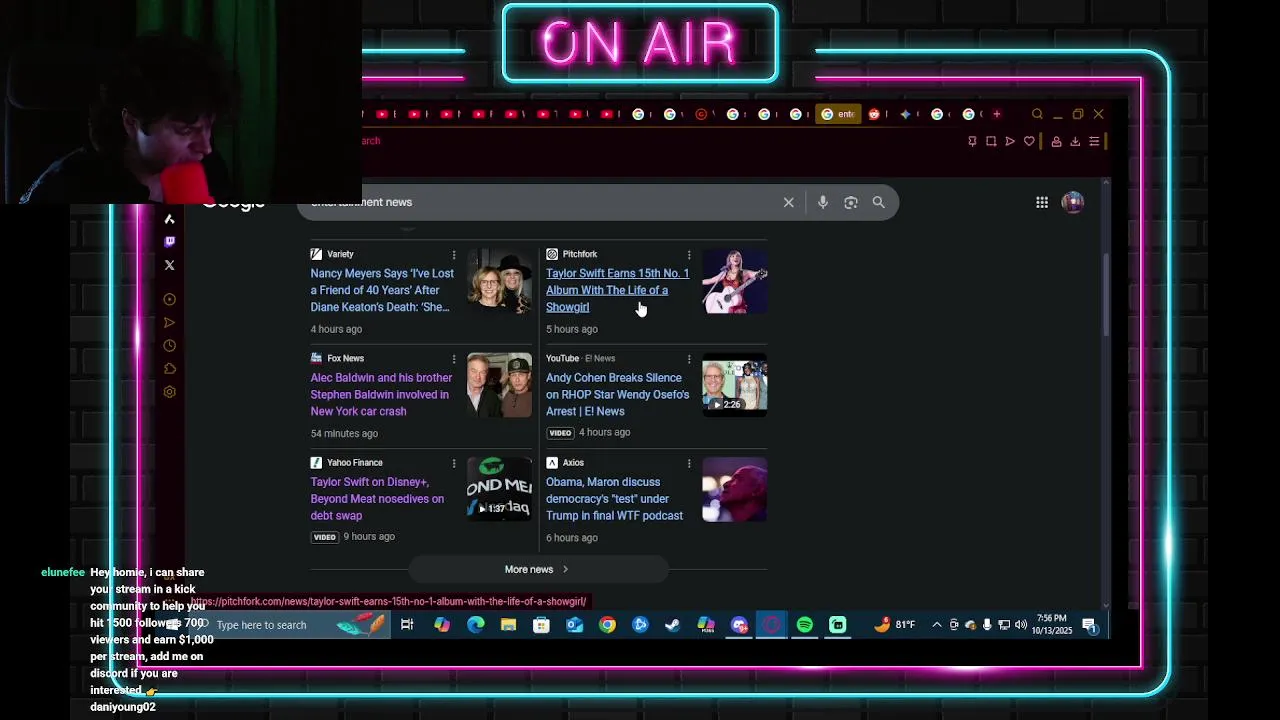Image resolution: width=1280 pixels, height=720 pixels.
Task: Open options menu for Axios article
Action: [x=688, y=463]
